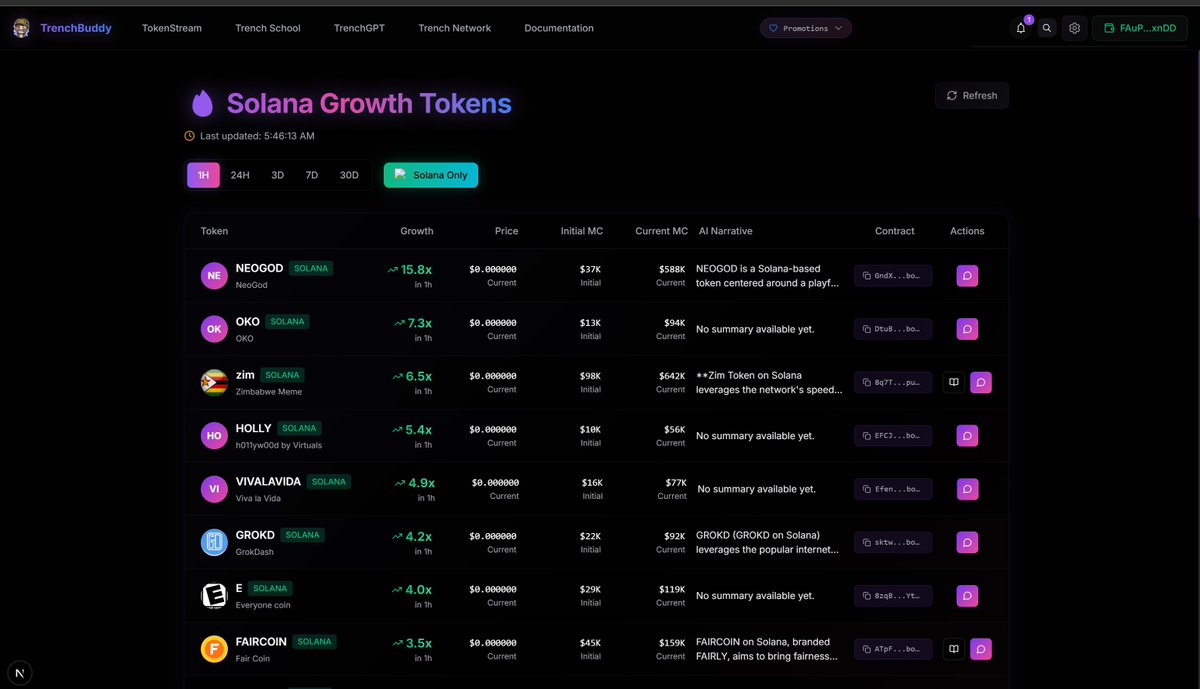
Task: Select the 24H timeframe tab
Action: point(240,175)
